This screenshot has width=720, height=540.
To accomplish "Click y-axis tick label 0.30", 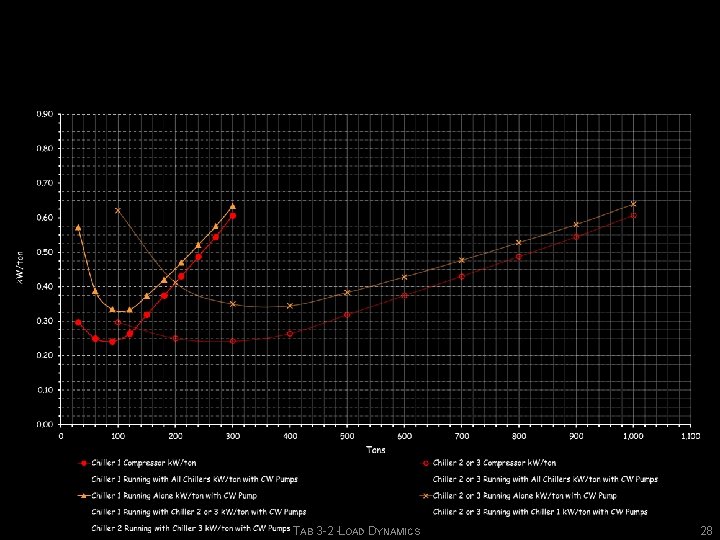I will coord(45,321).
